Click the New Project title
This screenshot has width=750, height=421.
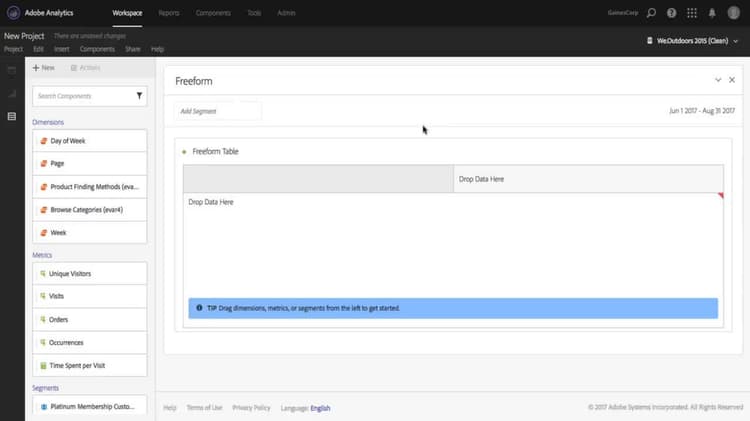(x=24, y=36)
